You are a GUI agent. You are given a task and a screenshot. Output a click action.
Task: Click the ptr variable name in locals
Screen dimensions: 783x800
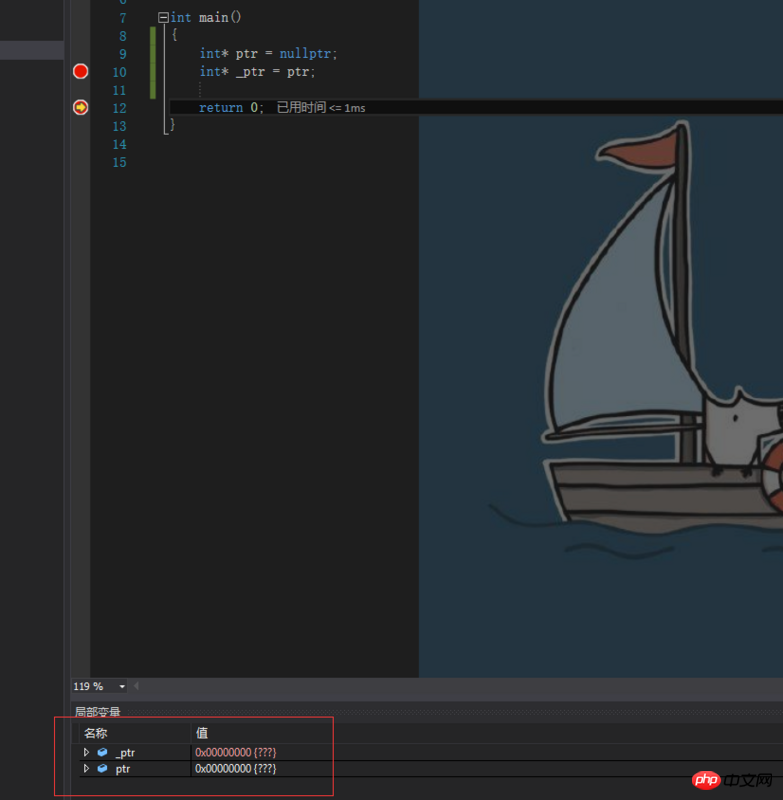[x=122, y=769]
